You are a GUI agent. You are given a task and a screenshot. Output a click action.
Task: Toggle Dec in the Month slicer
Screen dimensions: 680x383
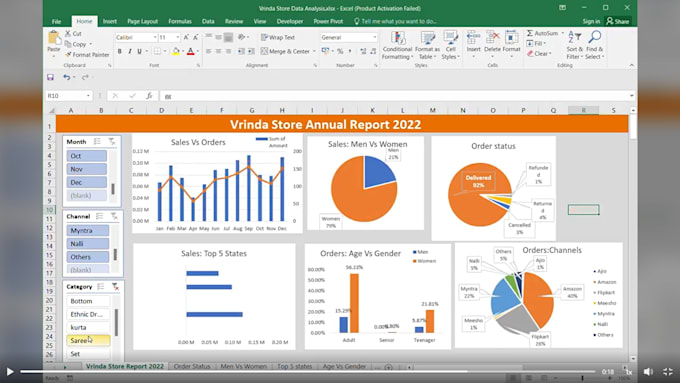[87, 182]
